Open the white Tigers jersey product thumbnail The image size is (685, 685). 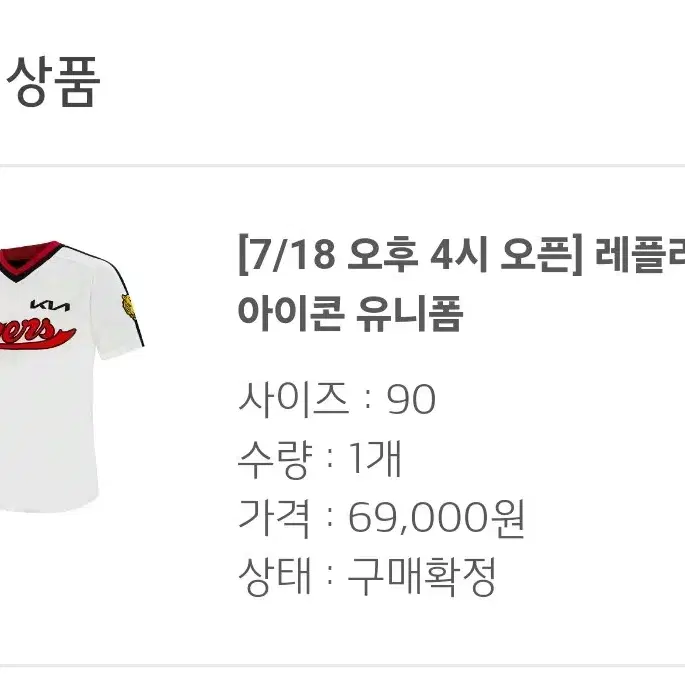[71, 376]
